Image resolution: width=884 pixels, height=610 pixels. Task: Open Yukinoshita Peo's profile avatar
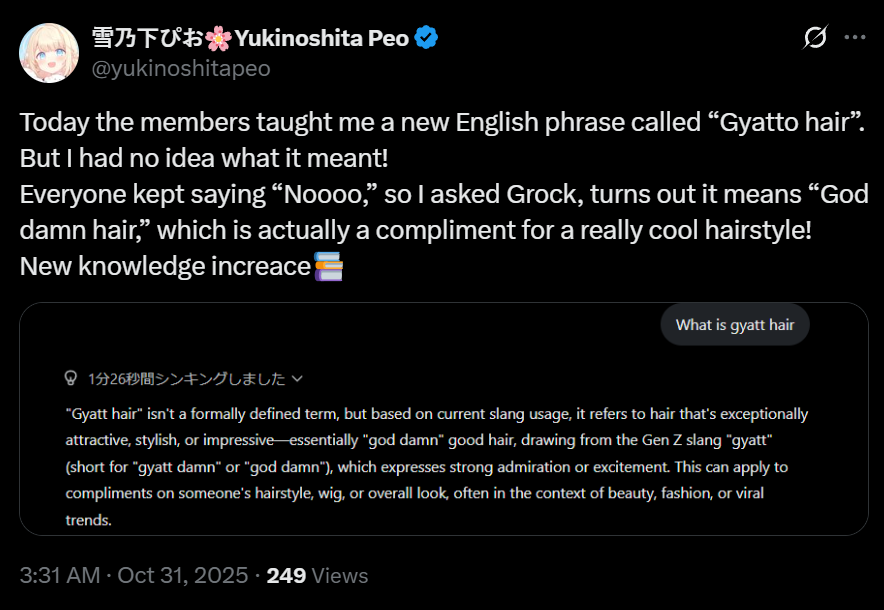click(x=49, y=53)
